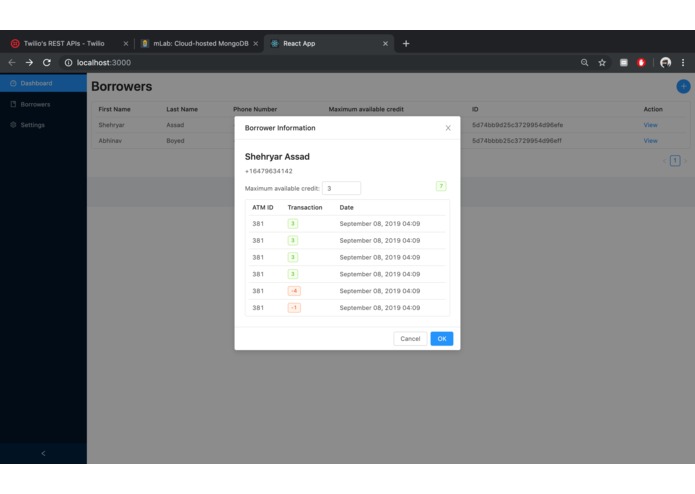The height and width of the screenshot is (494, 695).
Task: Switch to mLab Cloud-hosted MongoDB tab
Action: coord(199,43)
